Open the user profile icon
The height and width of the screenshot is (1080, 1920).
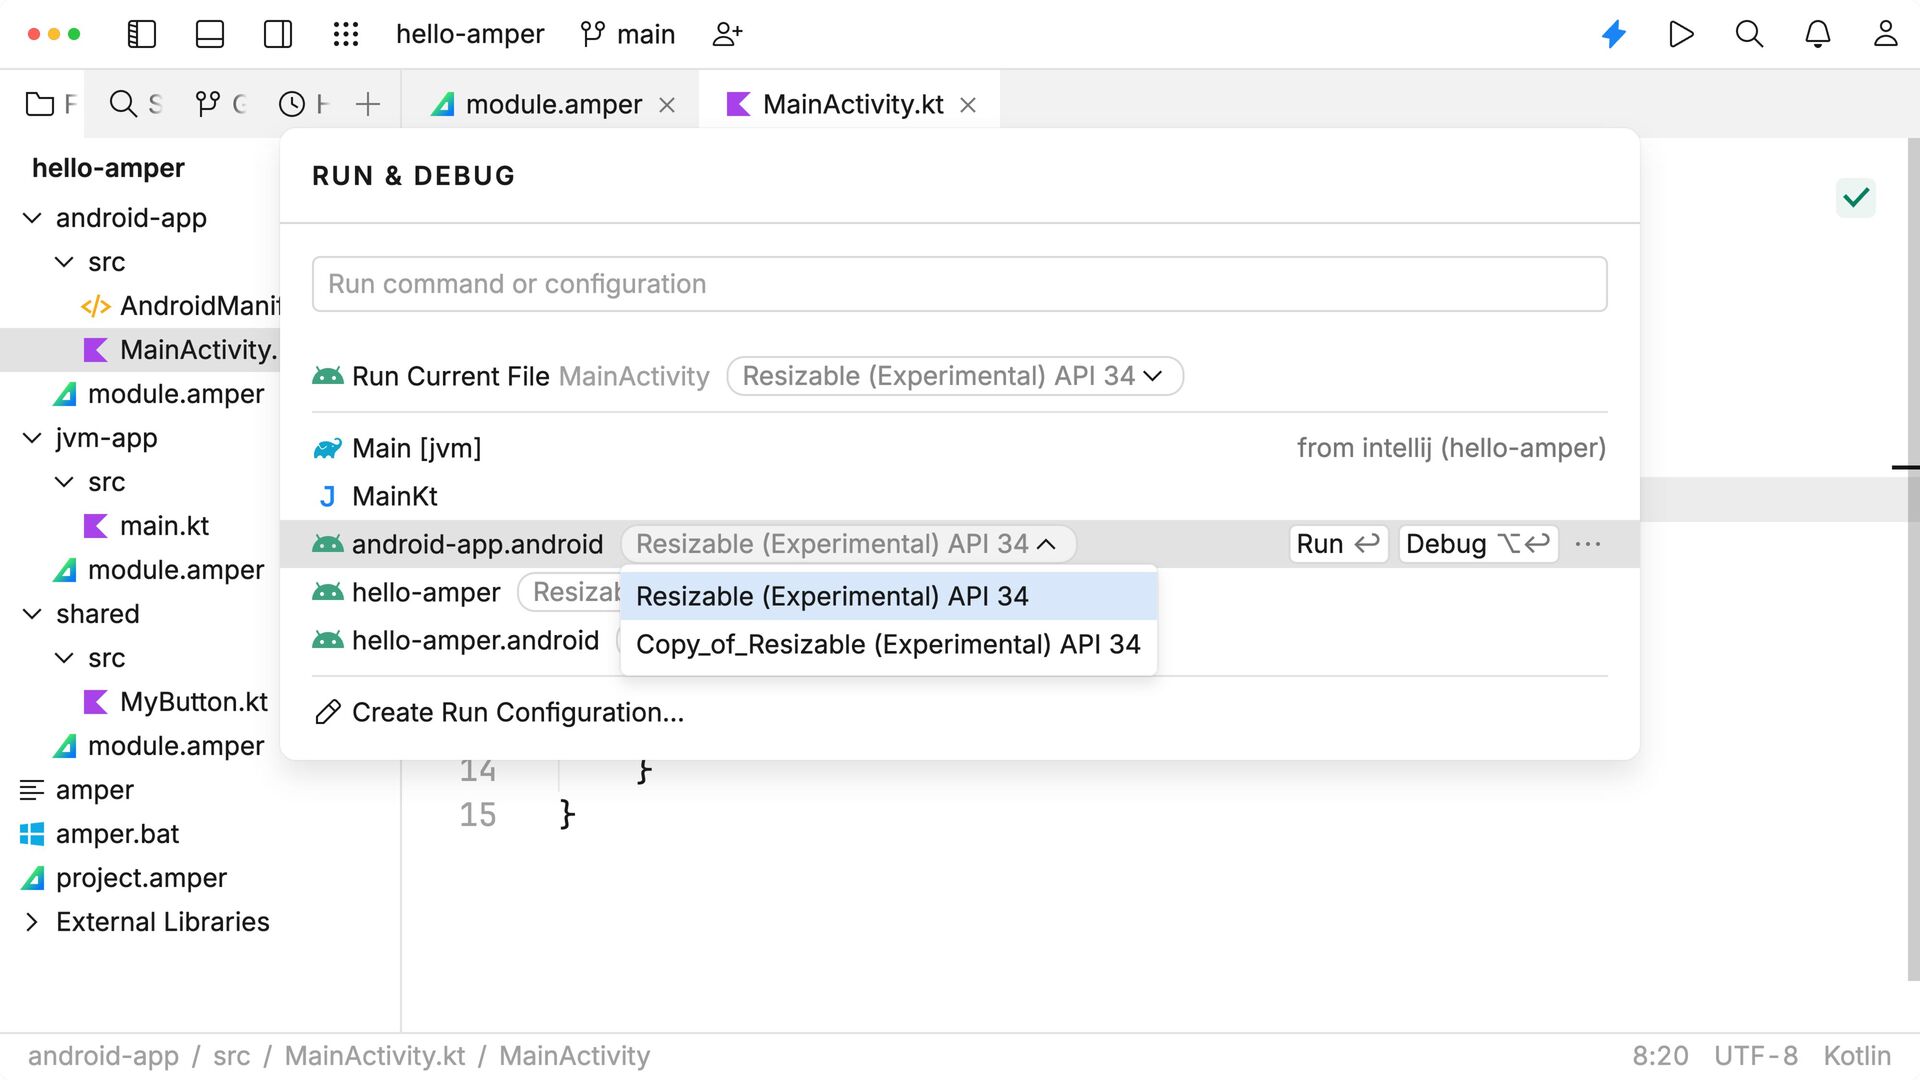click(1885, 34)
